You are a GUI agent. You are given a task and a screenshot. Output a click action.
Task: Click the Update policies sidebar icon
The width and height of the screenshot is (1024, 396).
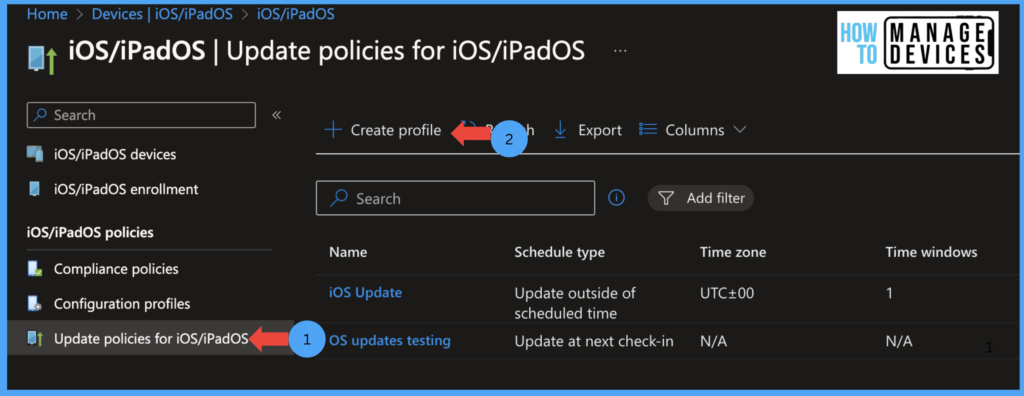pos(35,338)
